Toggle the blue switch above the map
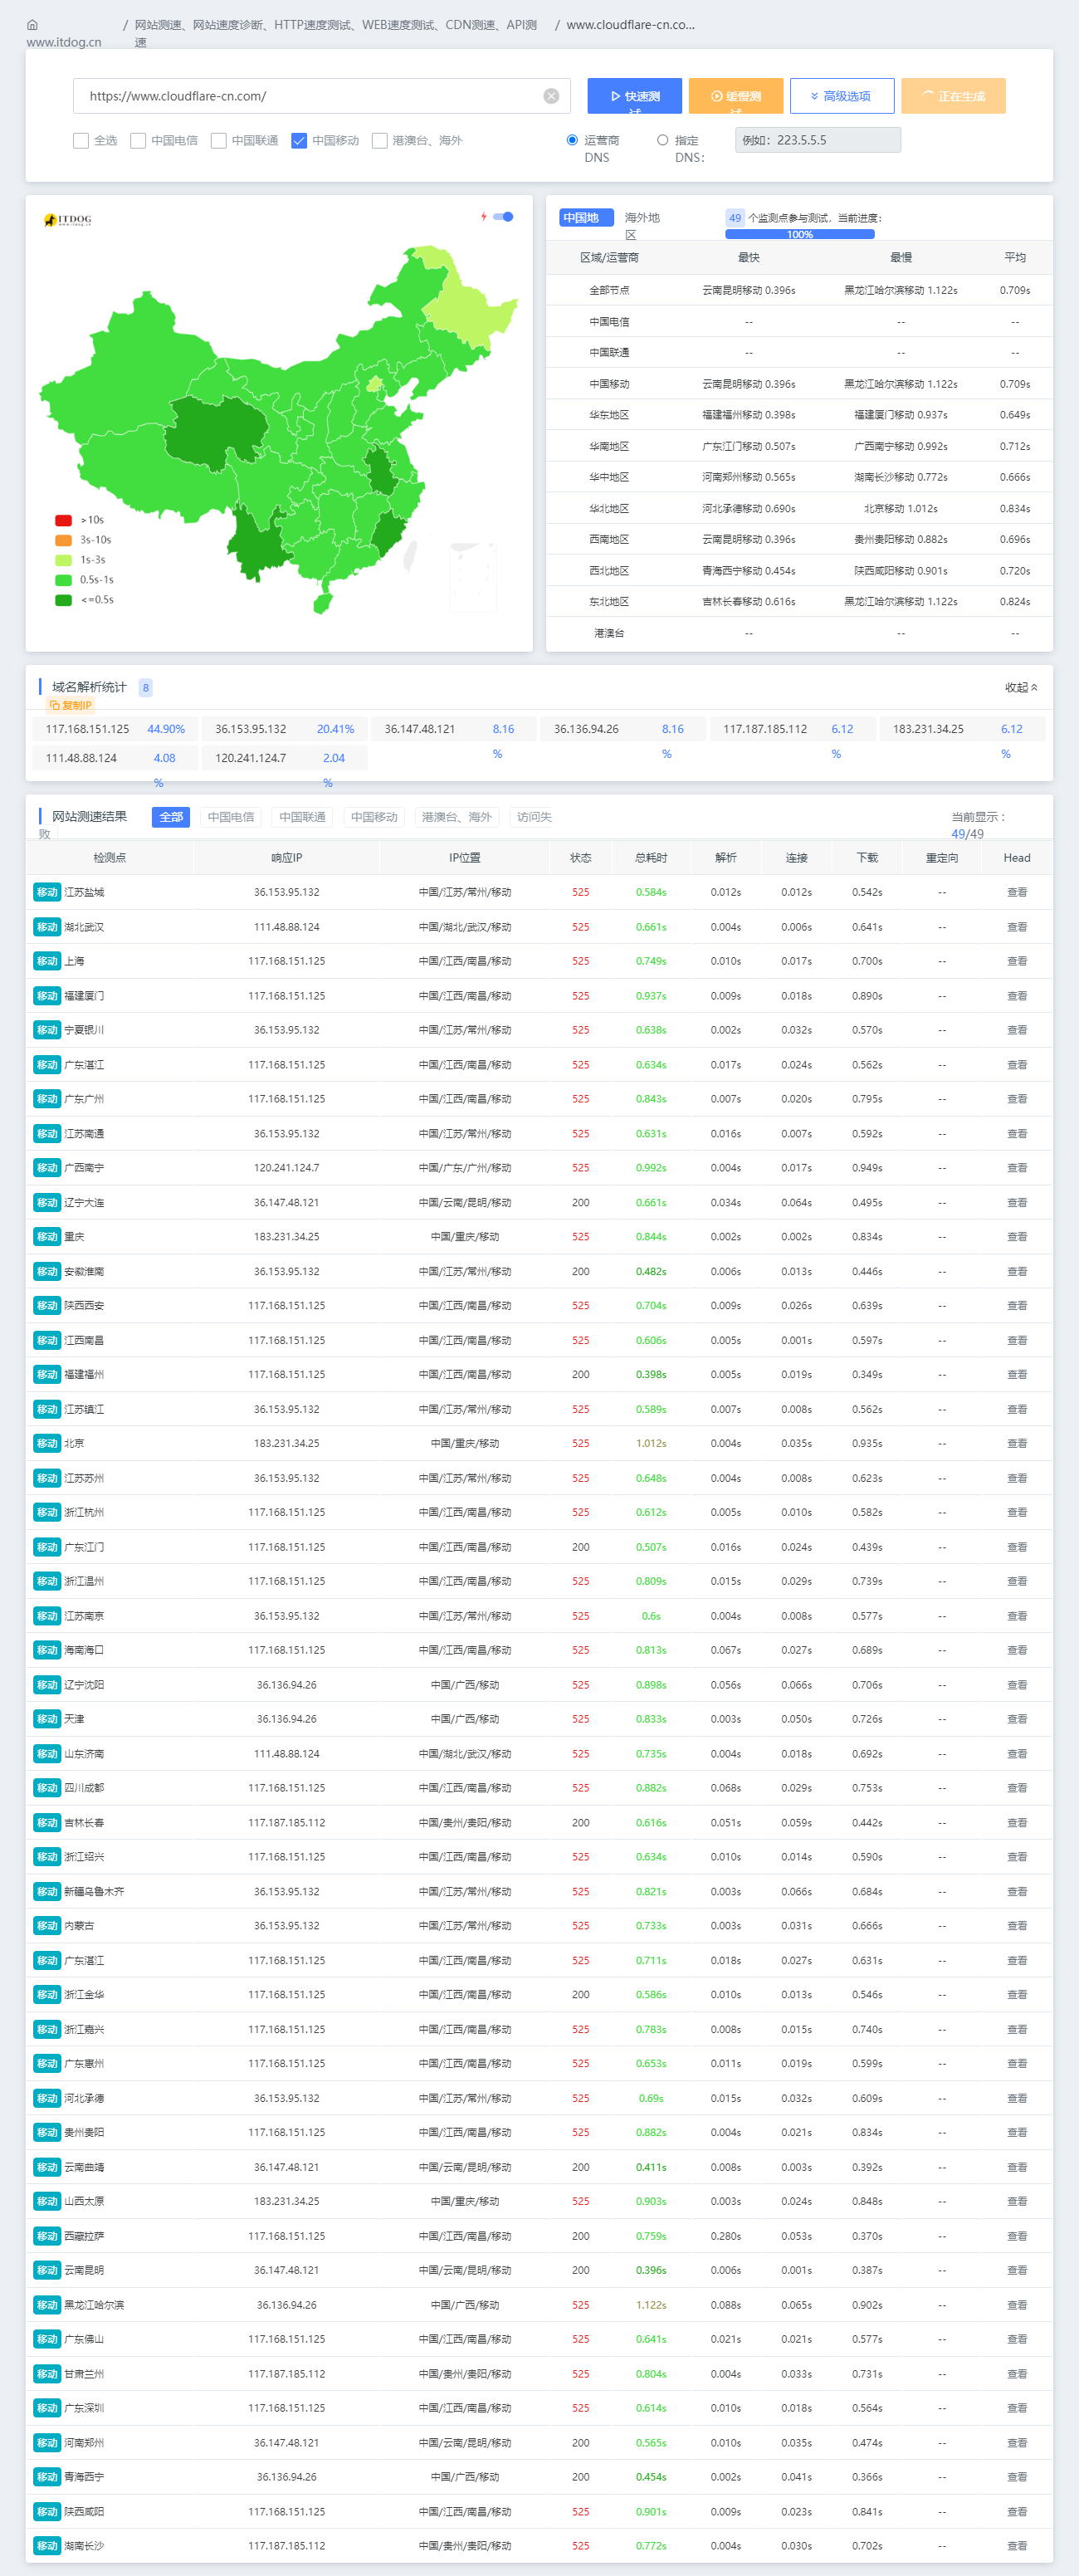1079x2576 pixels. (504, 216)
